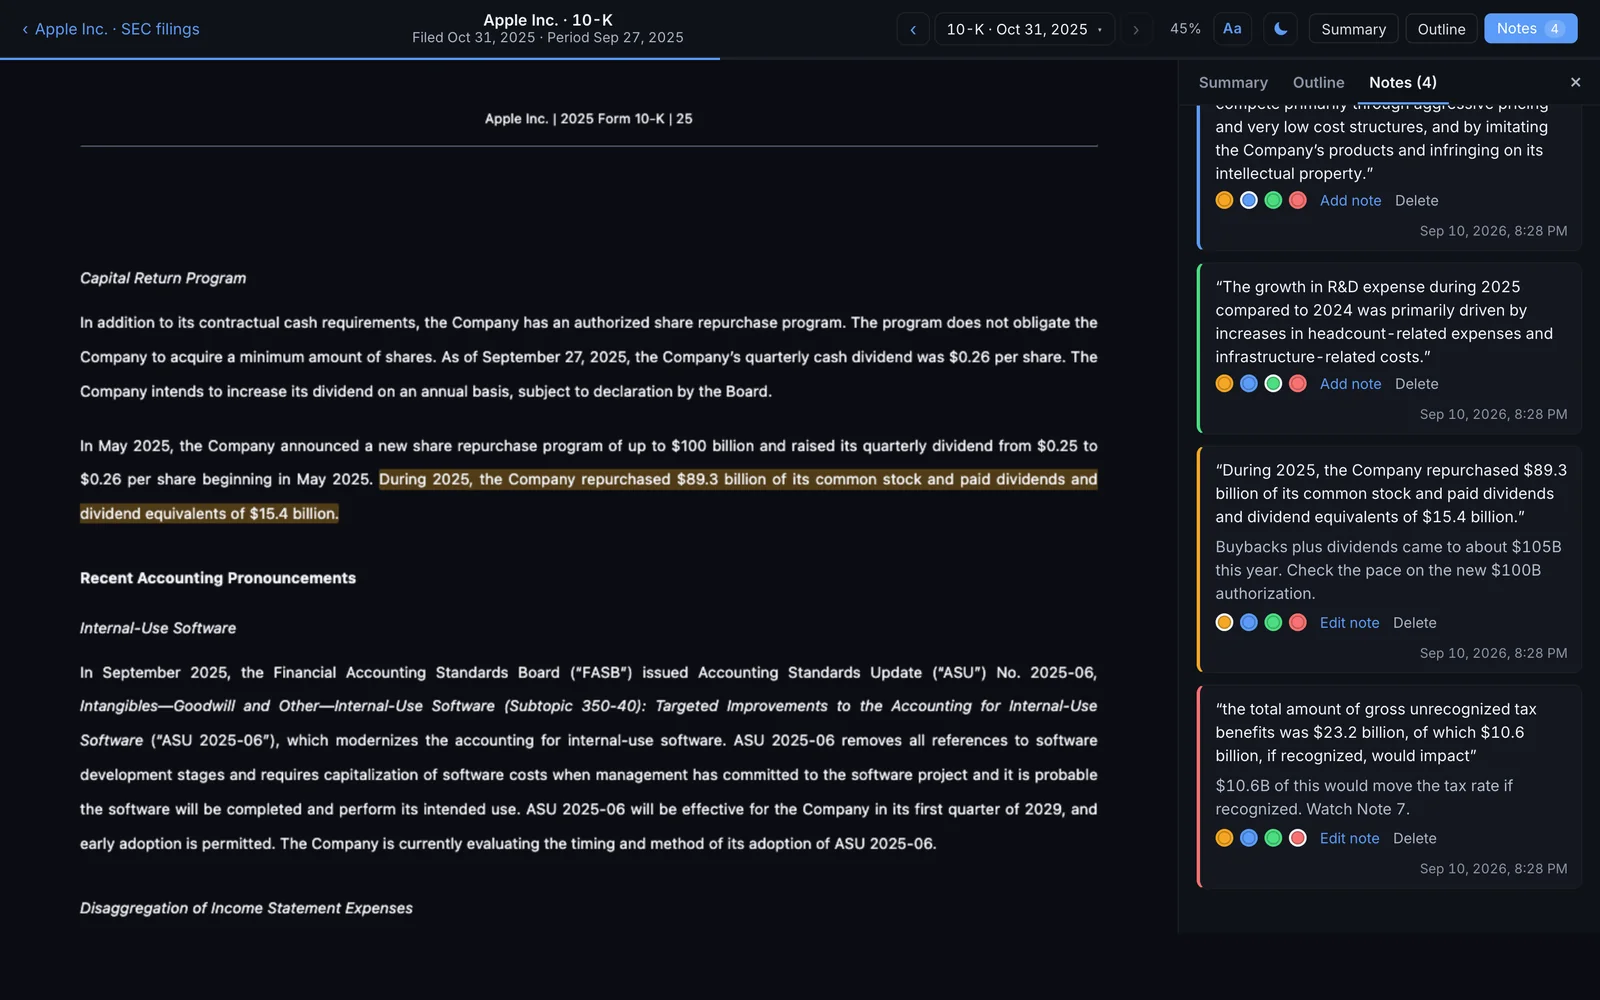Delete the unrecognized tax benefits highlight
Screen dimensions: 1600x1000
(x=1414, y=838)
